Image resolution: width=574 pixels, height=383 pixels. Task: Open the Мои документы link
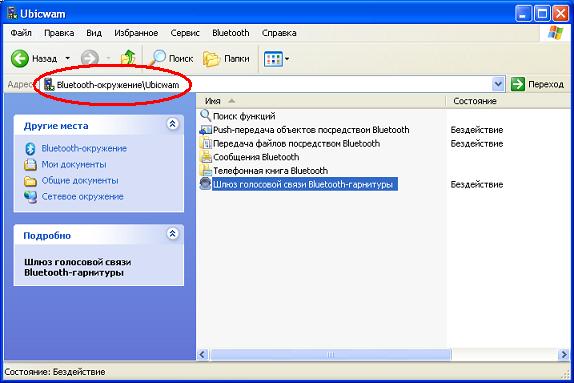point(74,164)
